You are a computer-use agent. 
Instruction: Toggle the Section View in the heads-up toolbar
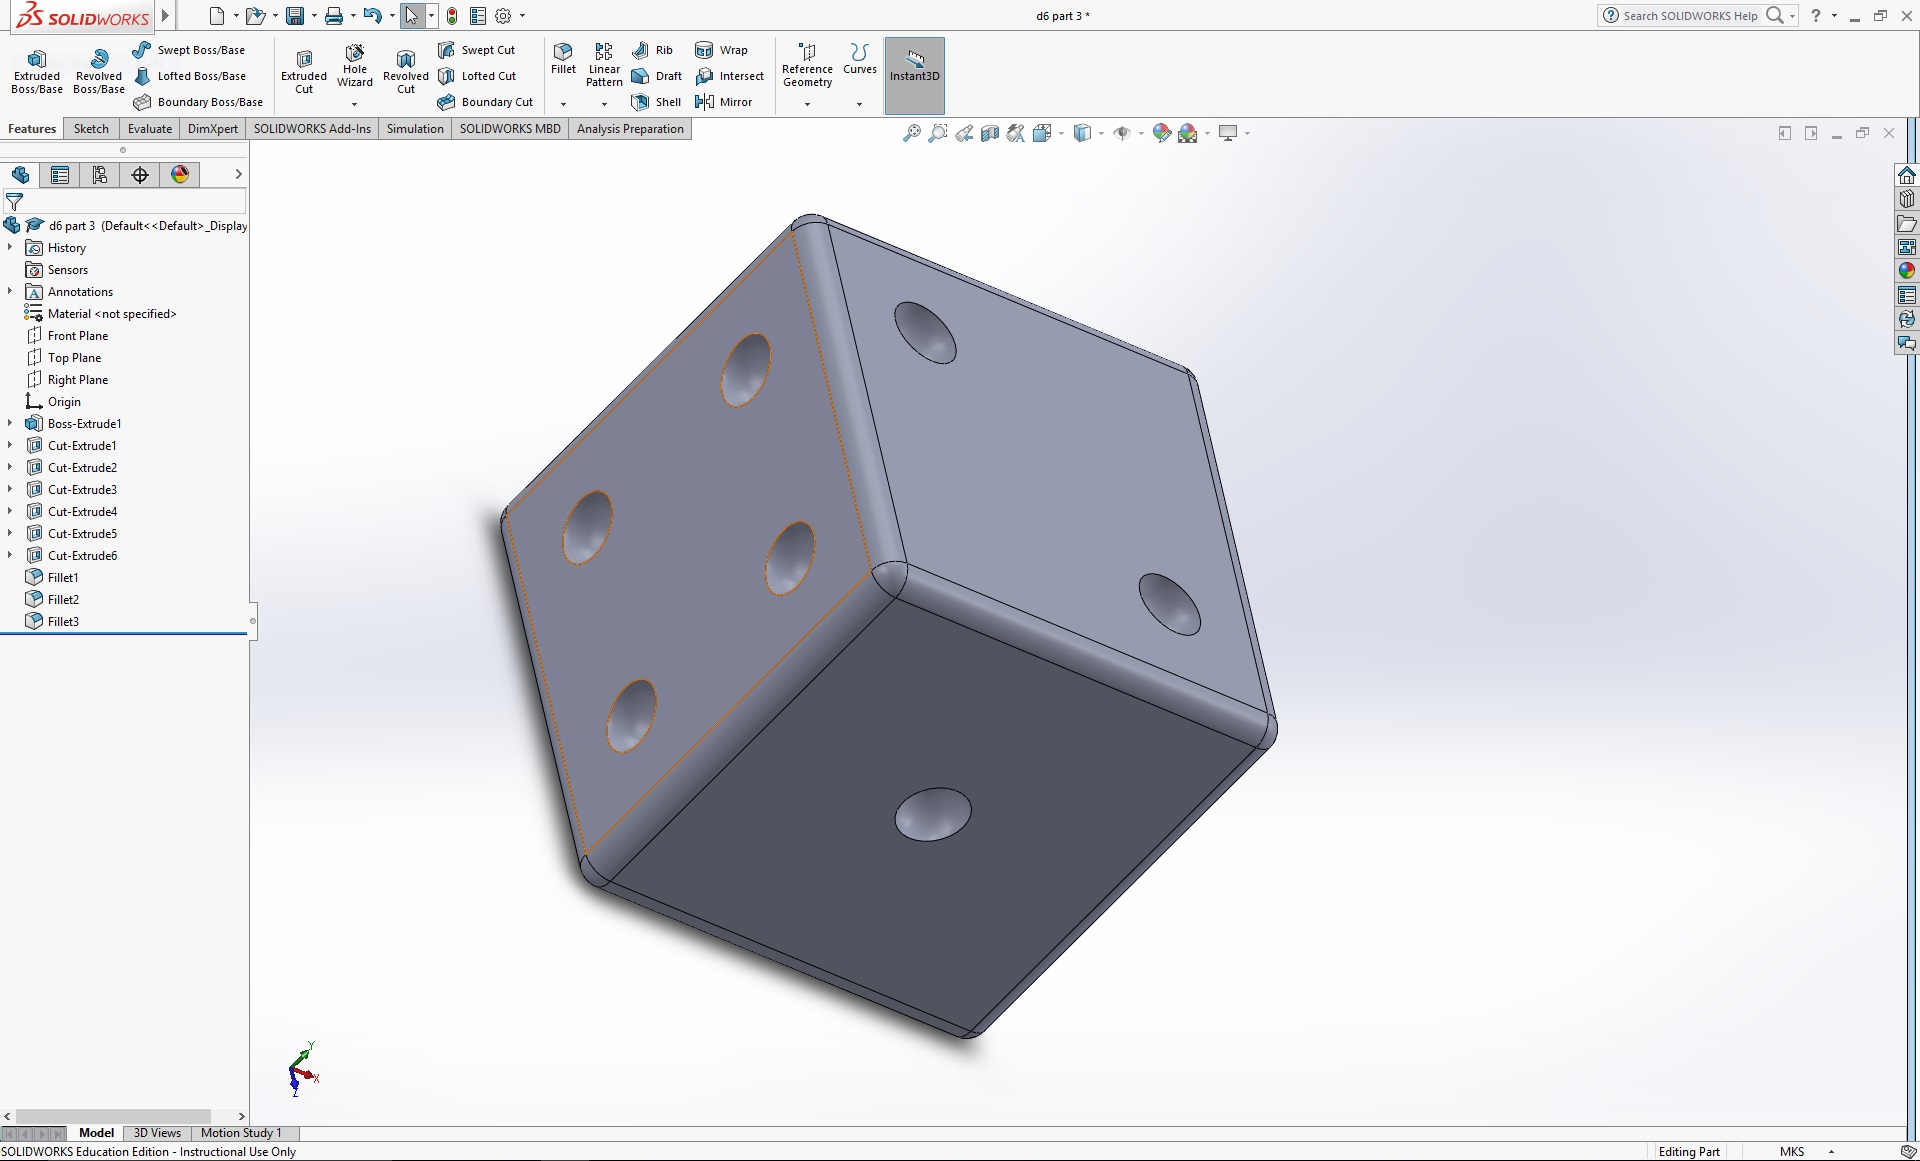pyautogui.click(x=989, y=132)
